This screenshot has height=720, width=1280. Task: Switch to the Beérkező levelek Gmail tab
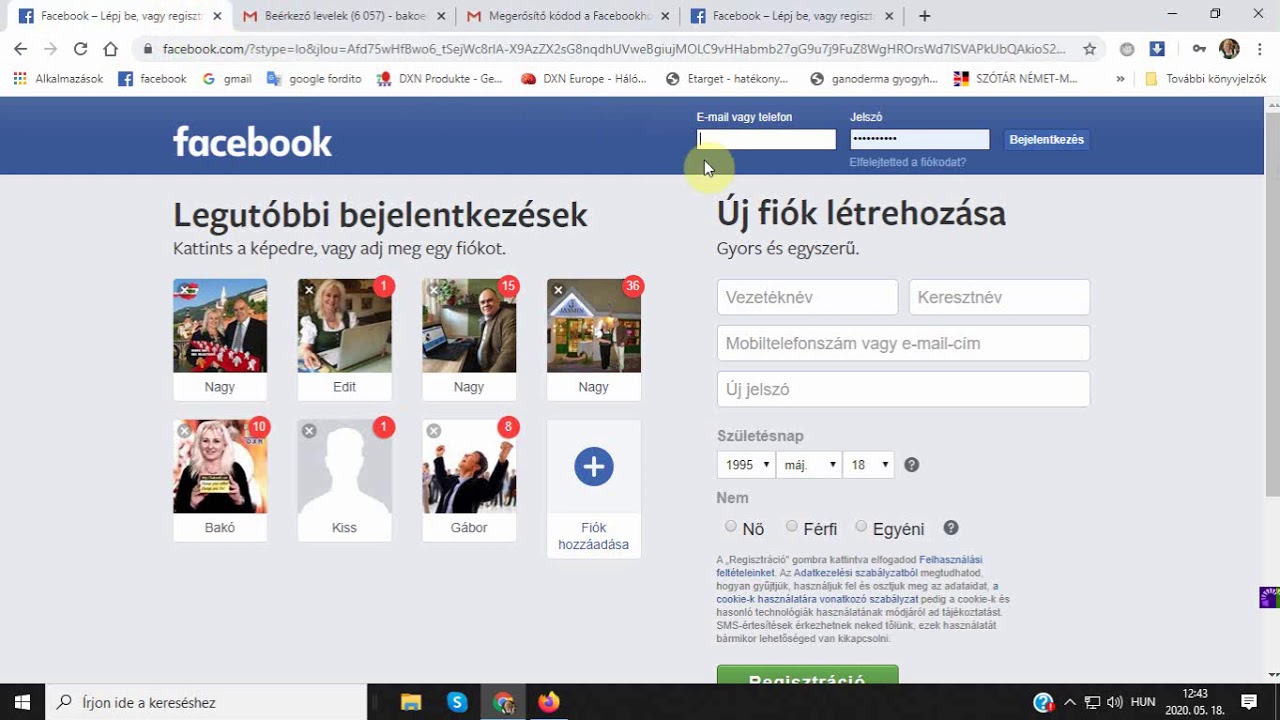pyautogui.click(x=343, y=16)
